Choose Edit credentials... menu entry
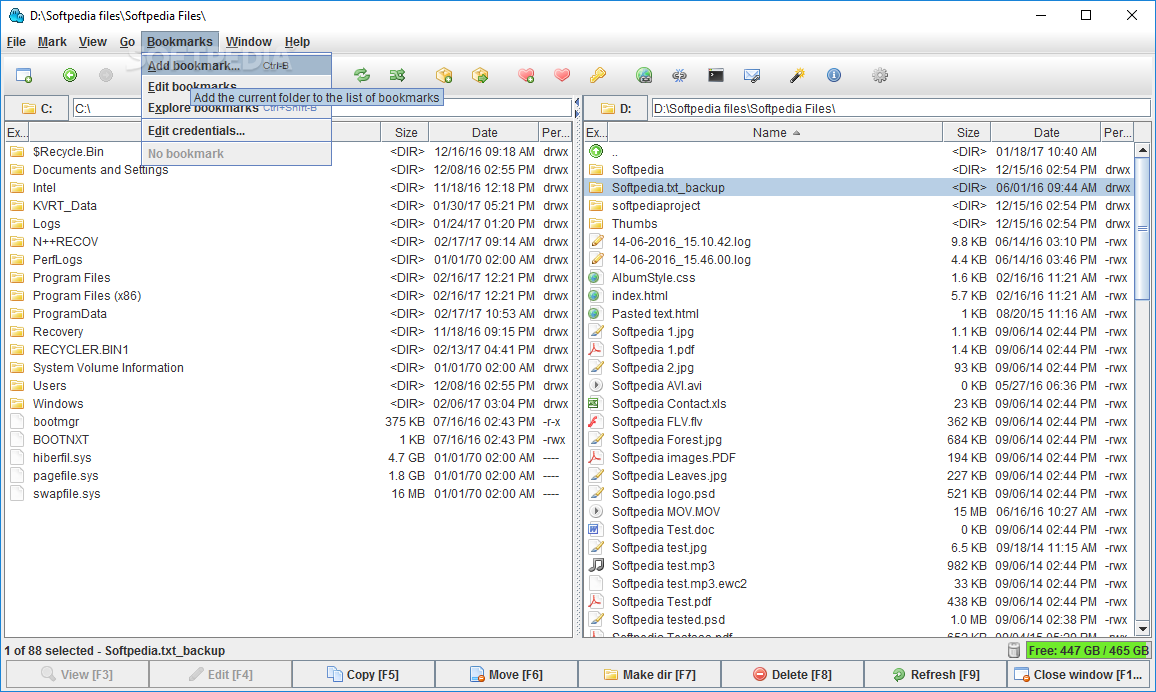1156x692 pixels. click(x=237, y=130)
